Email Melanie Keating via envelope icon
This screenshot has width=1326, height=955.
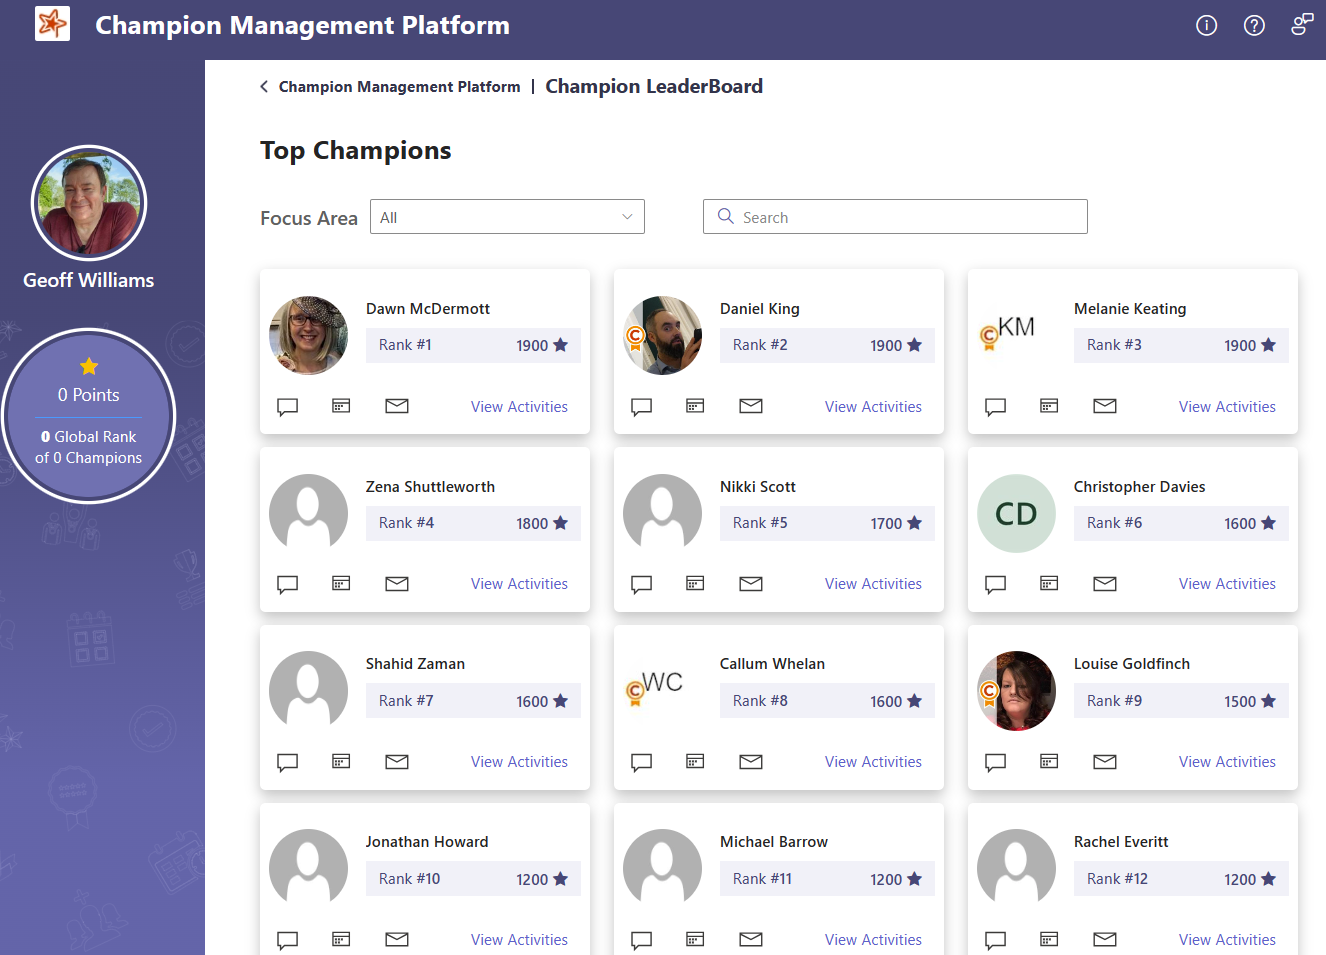[1104, 406]
